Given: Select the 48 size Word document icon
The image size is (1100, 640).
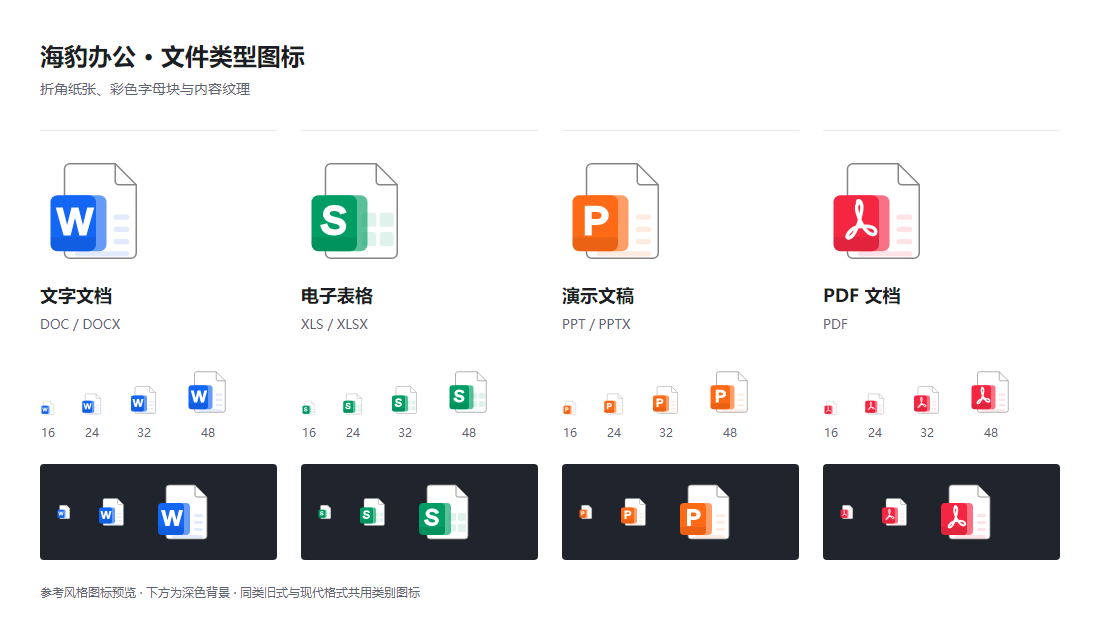Looking at the screenshot, I should coord(208,392).
